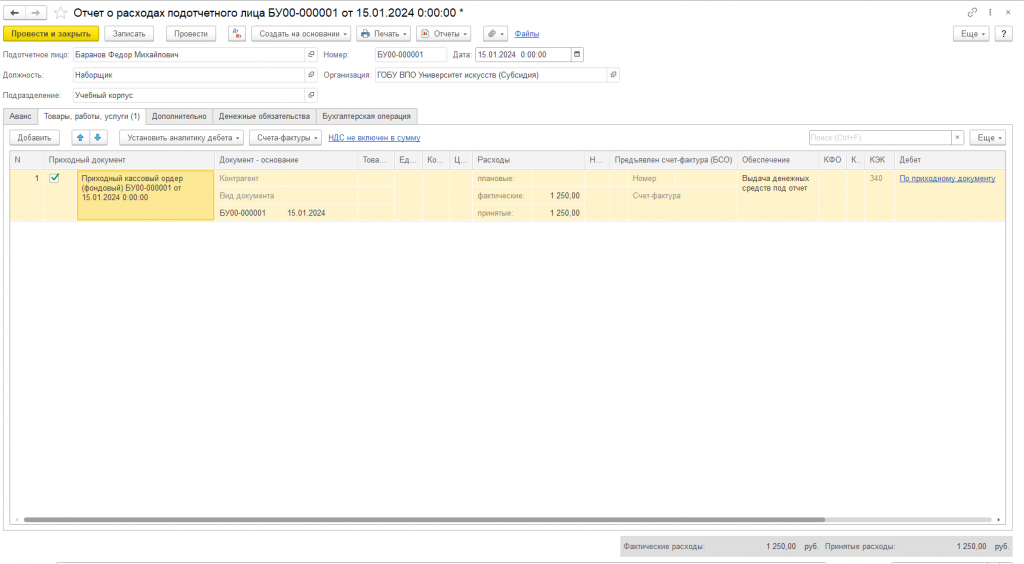The height and width of the screenshot is (564, 1024).
Task: Select Приходный кассовый ордер cell
Action: (x=145, y=195)
